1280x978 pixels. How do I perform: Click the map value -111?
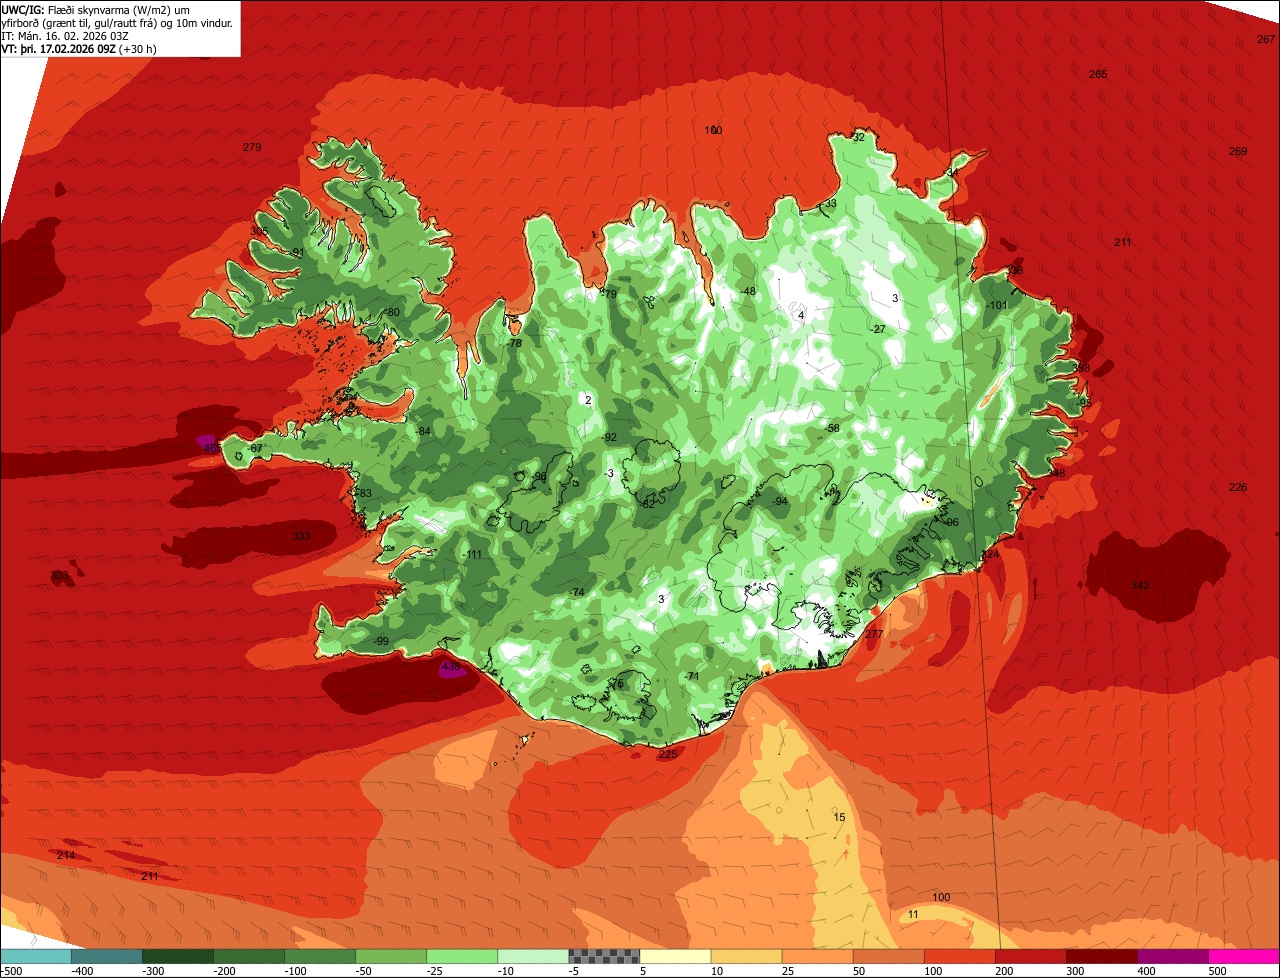[473, 554]
